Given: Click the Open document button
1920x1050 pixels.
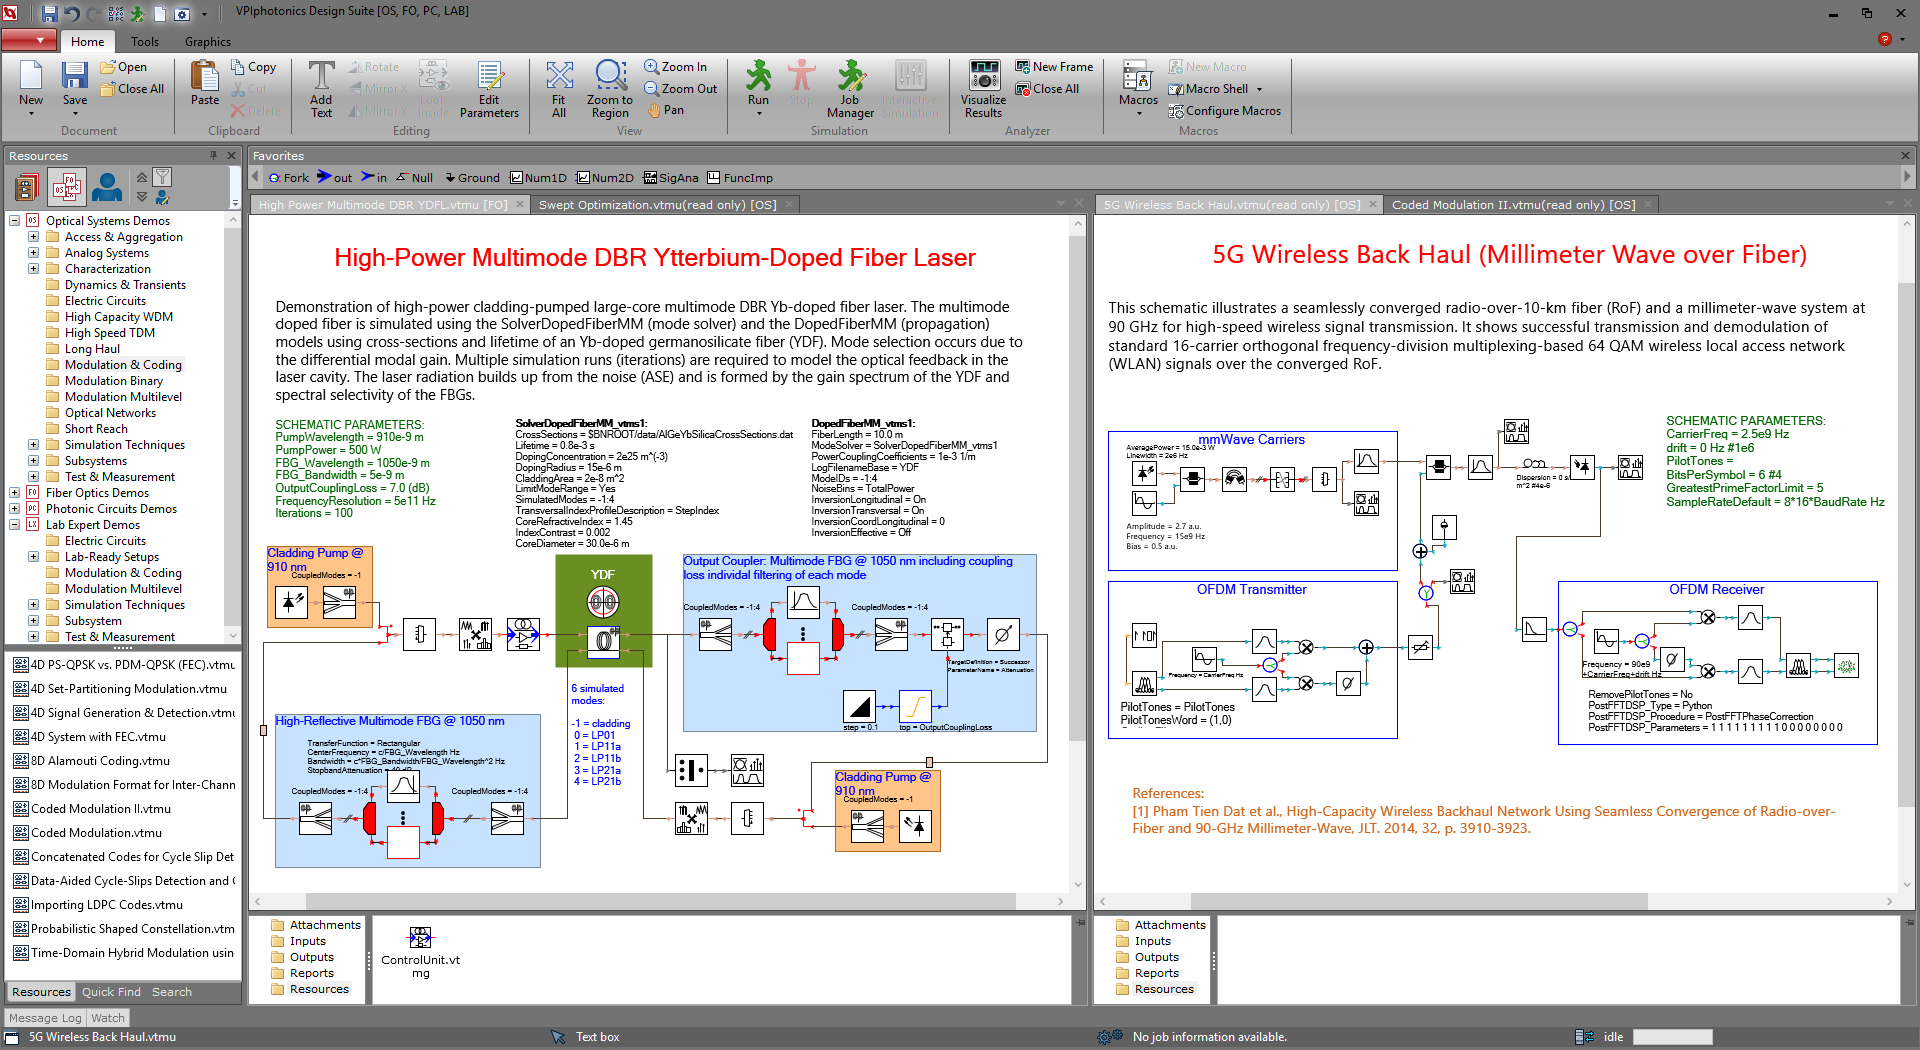Looking at the screenshot, I should (x=124, y=67).
